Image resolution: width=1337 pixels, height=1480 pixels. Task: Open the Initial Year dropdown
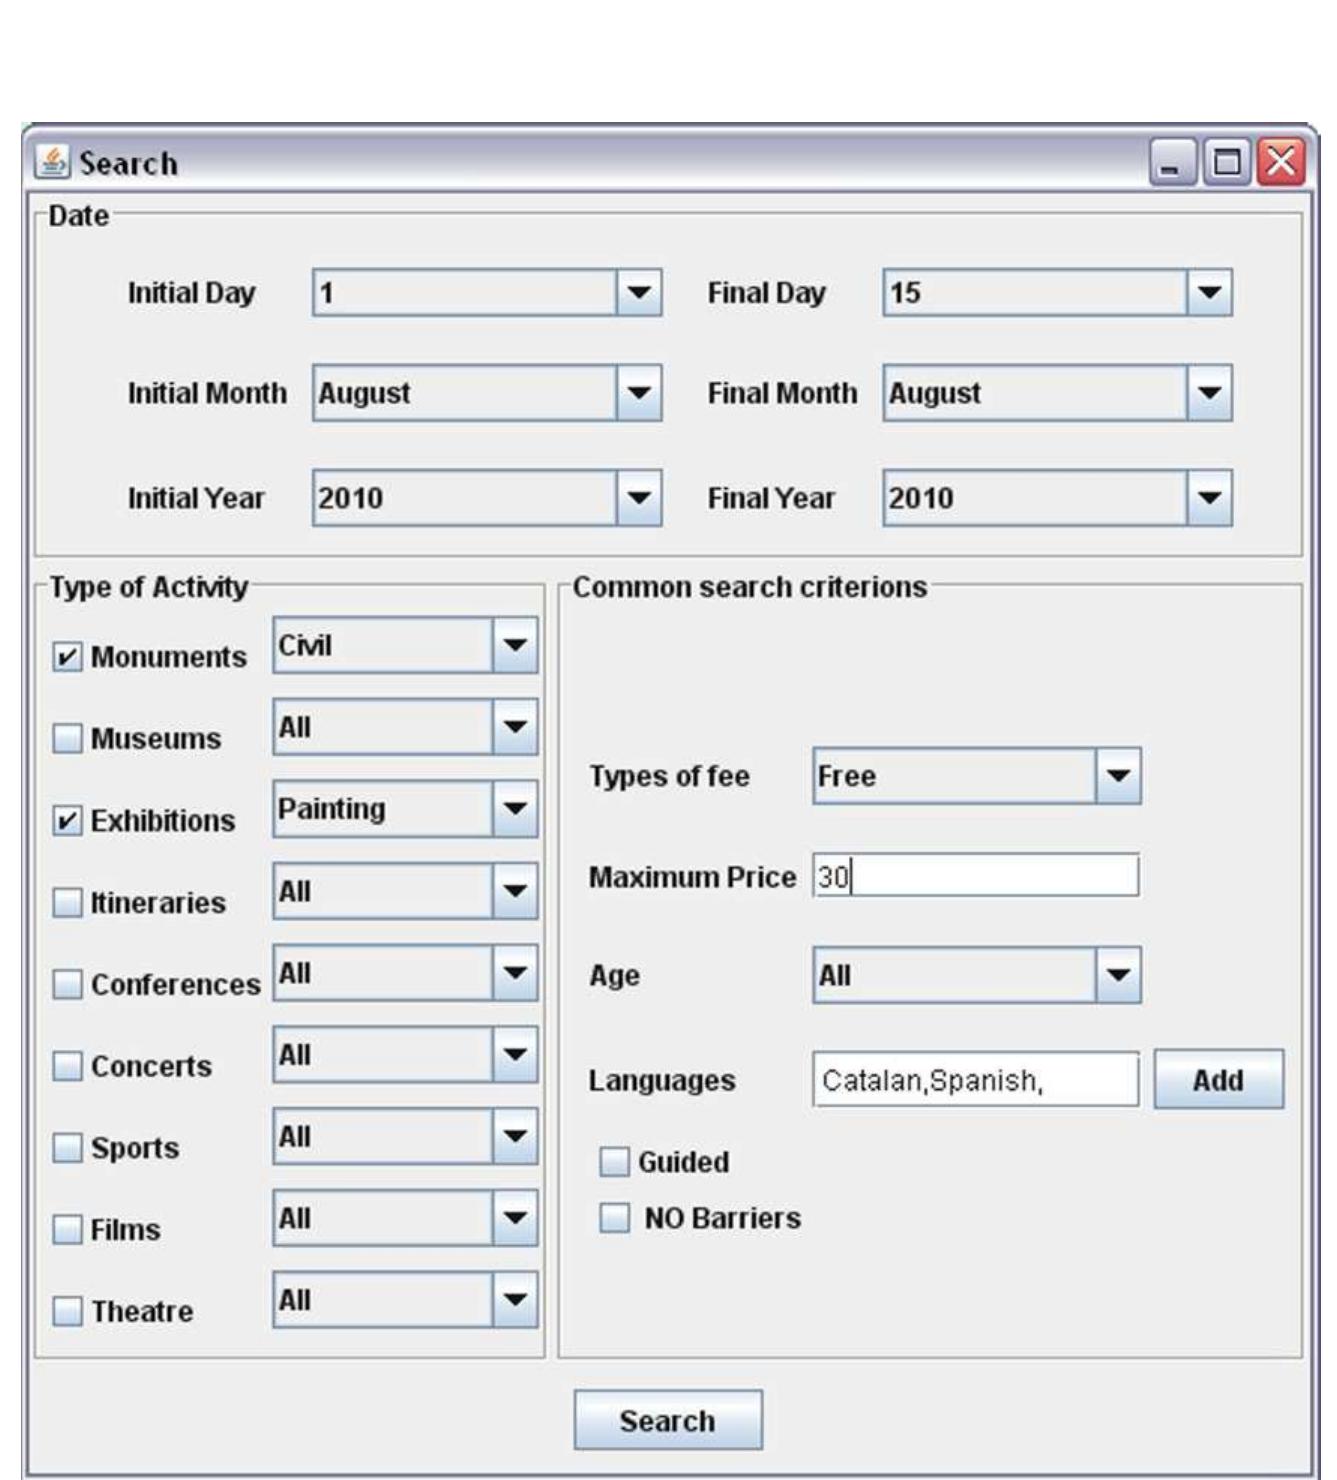click(x=638, y=498)
